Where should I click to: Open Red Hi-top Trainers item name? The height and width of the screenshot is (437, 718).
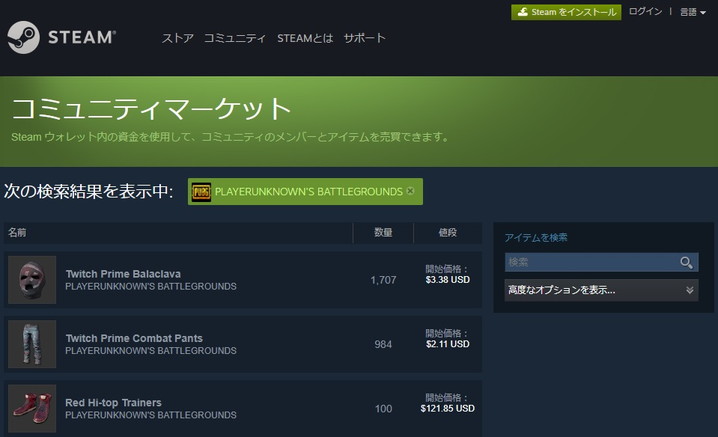(113, 403)
